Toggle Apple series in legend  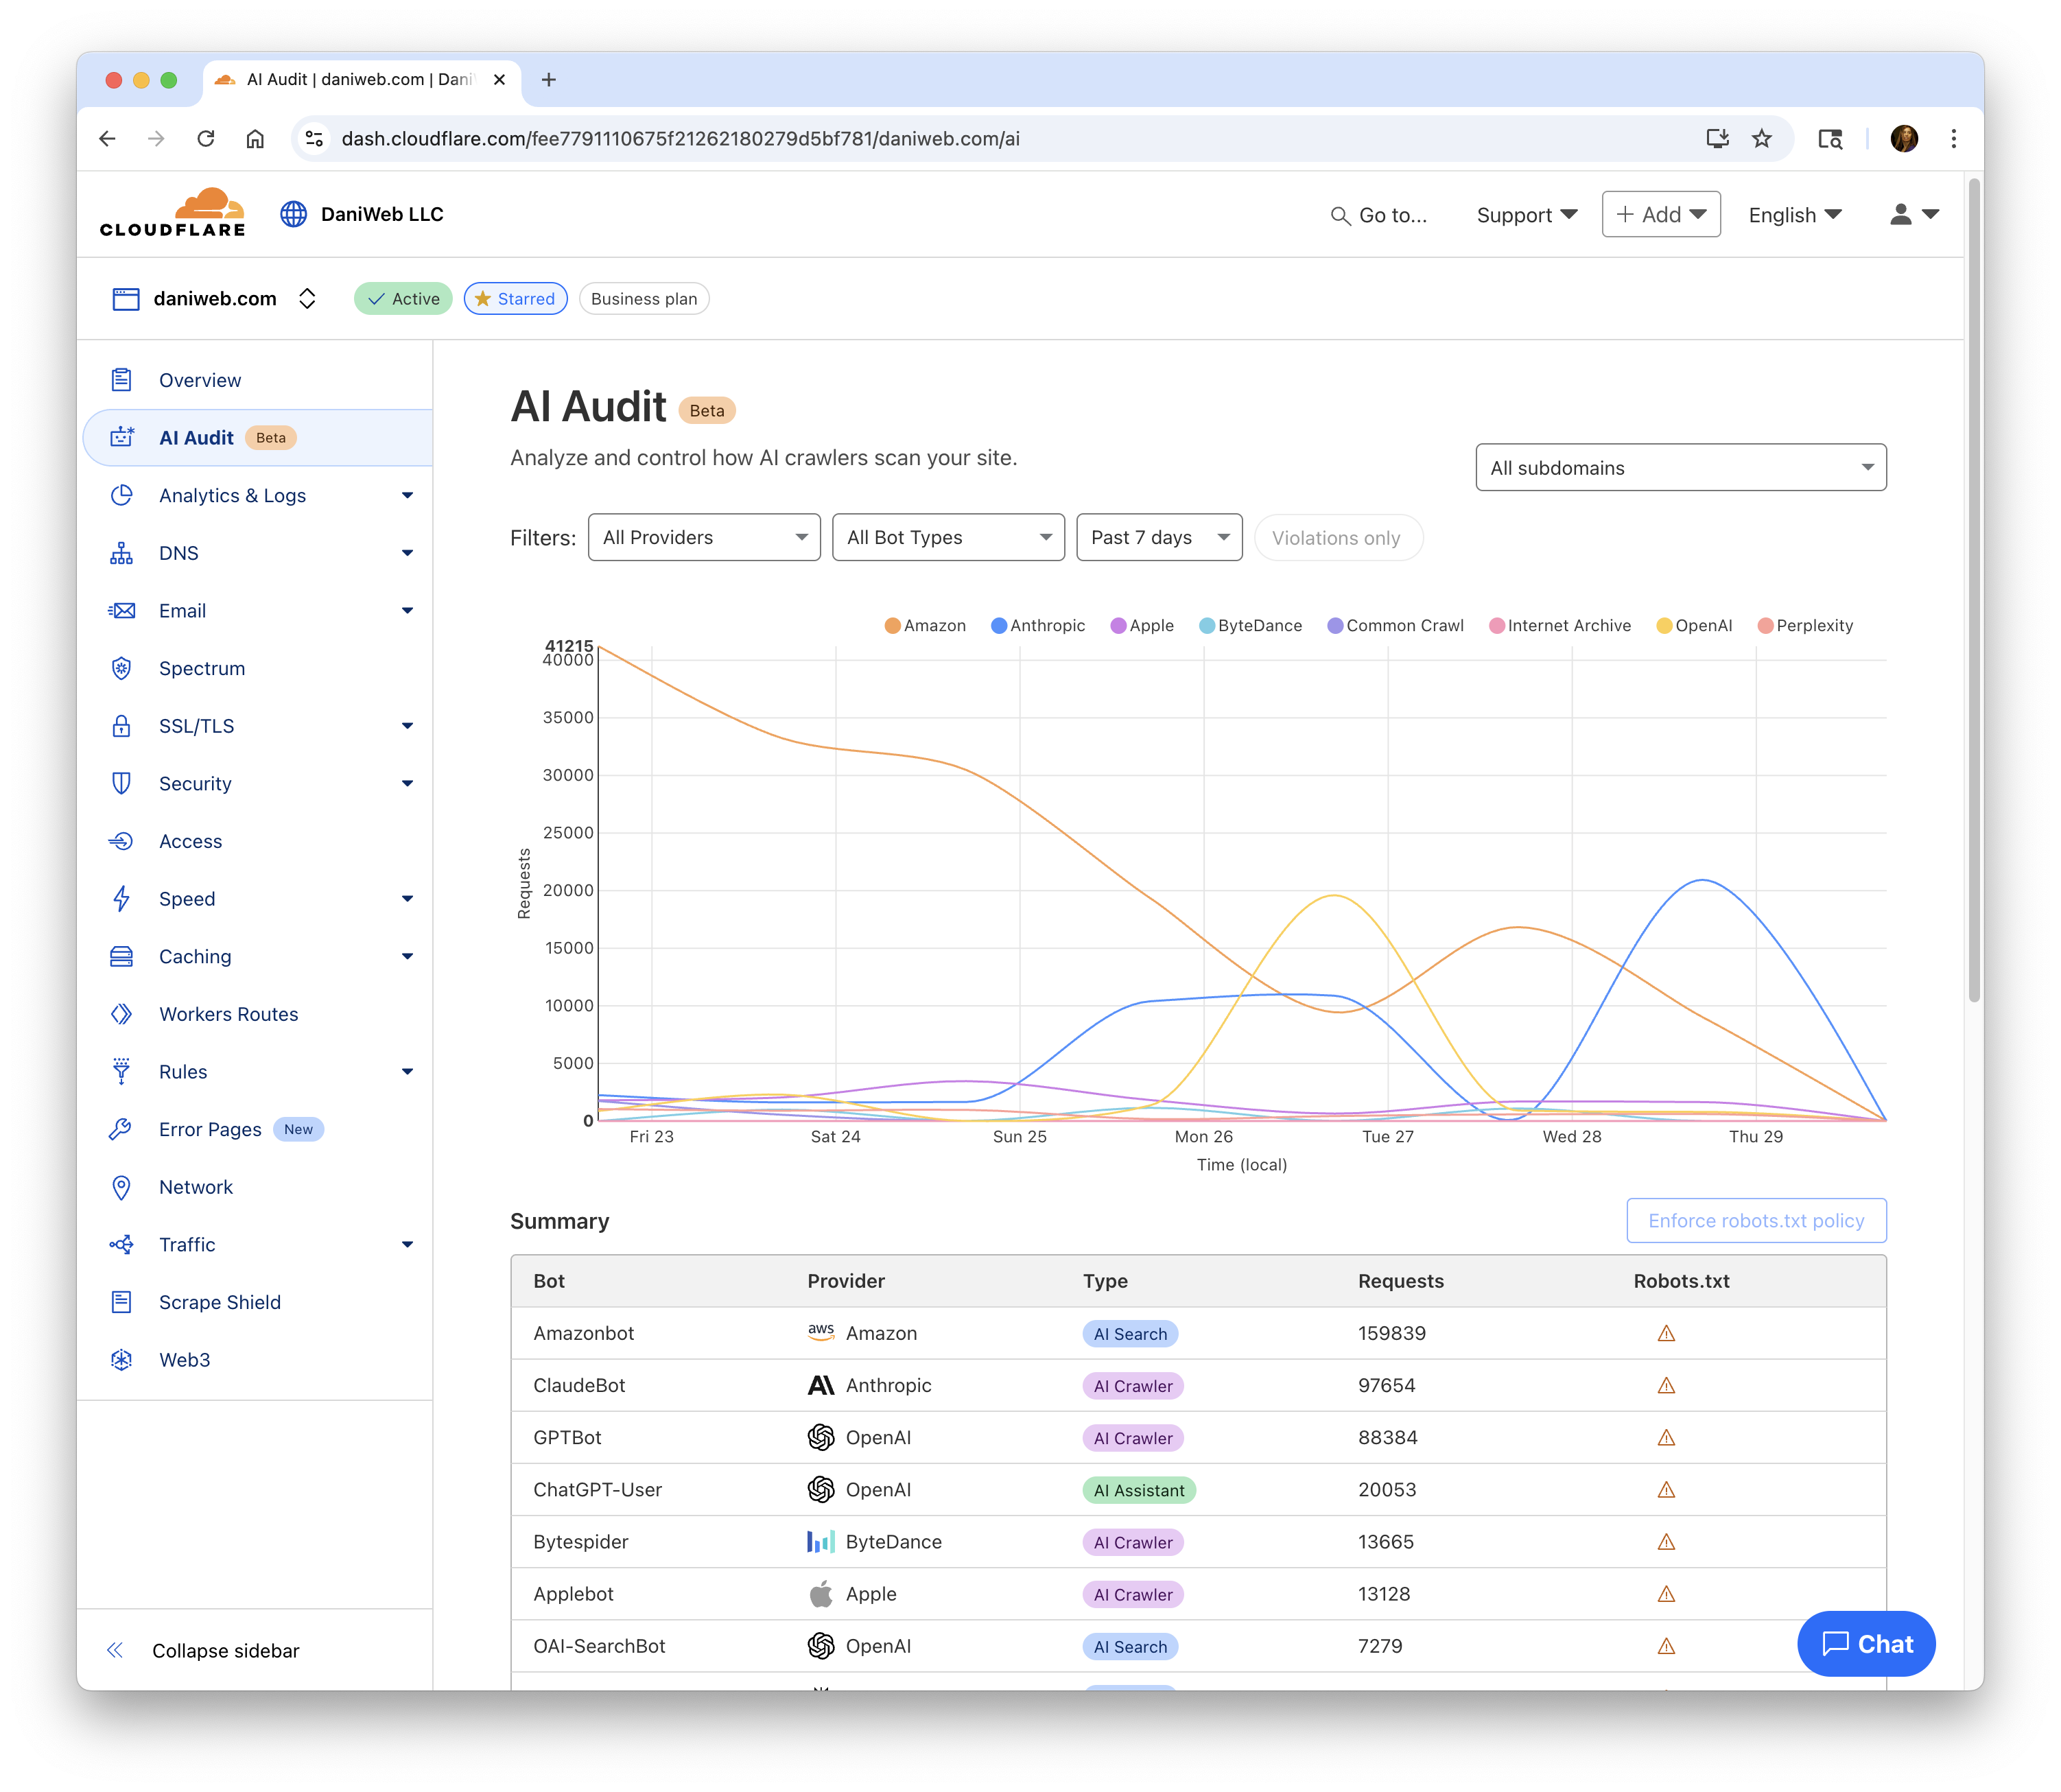click(x=1142, y=626)
